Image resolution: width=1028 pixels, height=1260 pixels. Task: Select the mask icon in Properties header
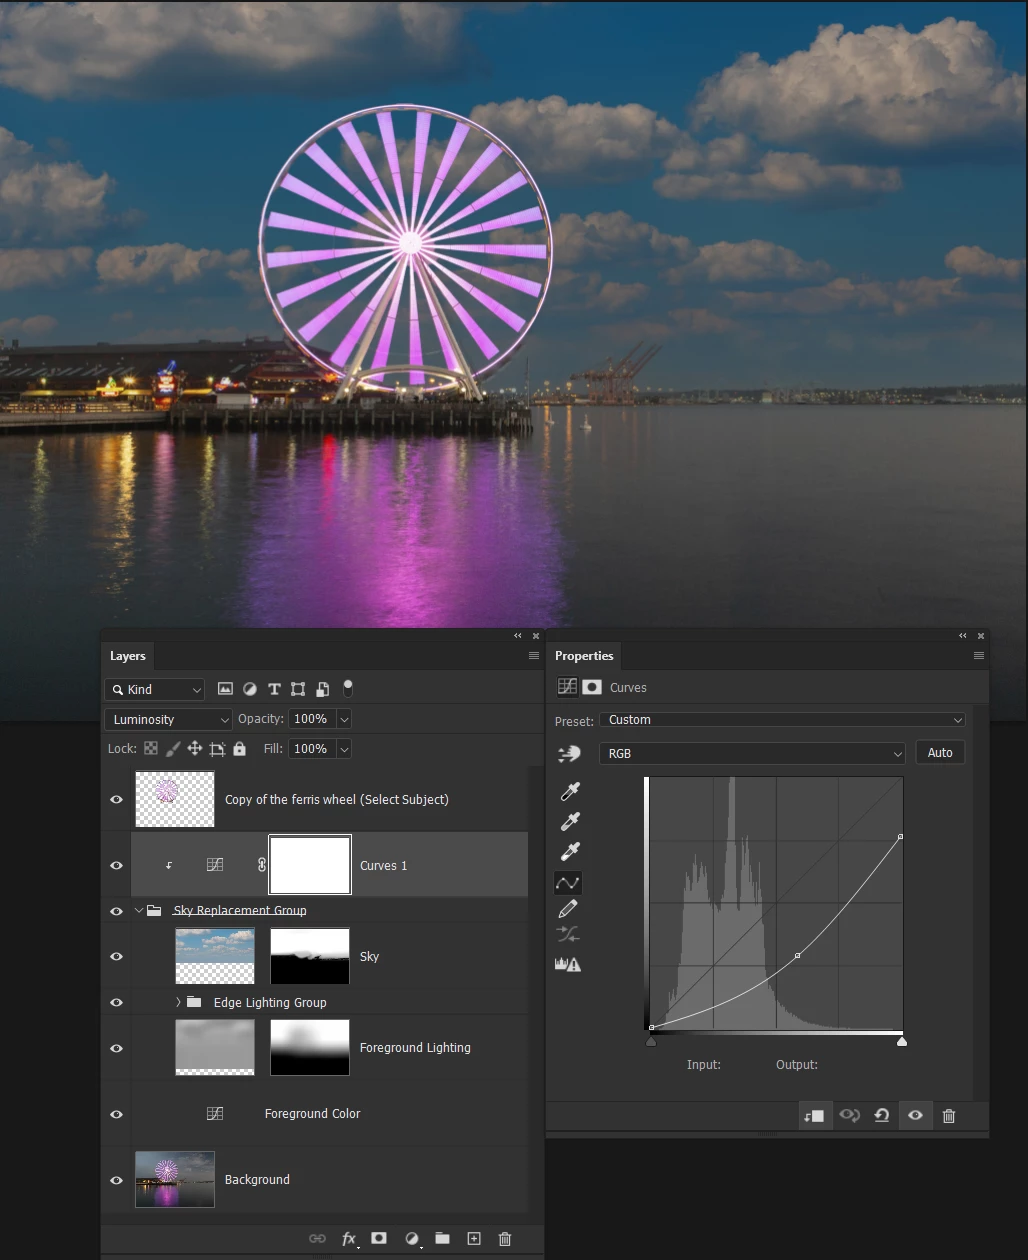point(592,687)
